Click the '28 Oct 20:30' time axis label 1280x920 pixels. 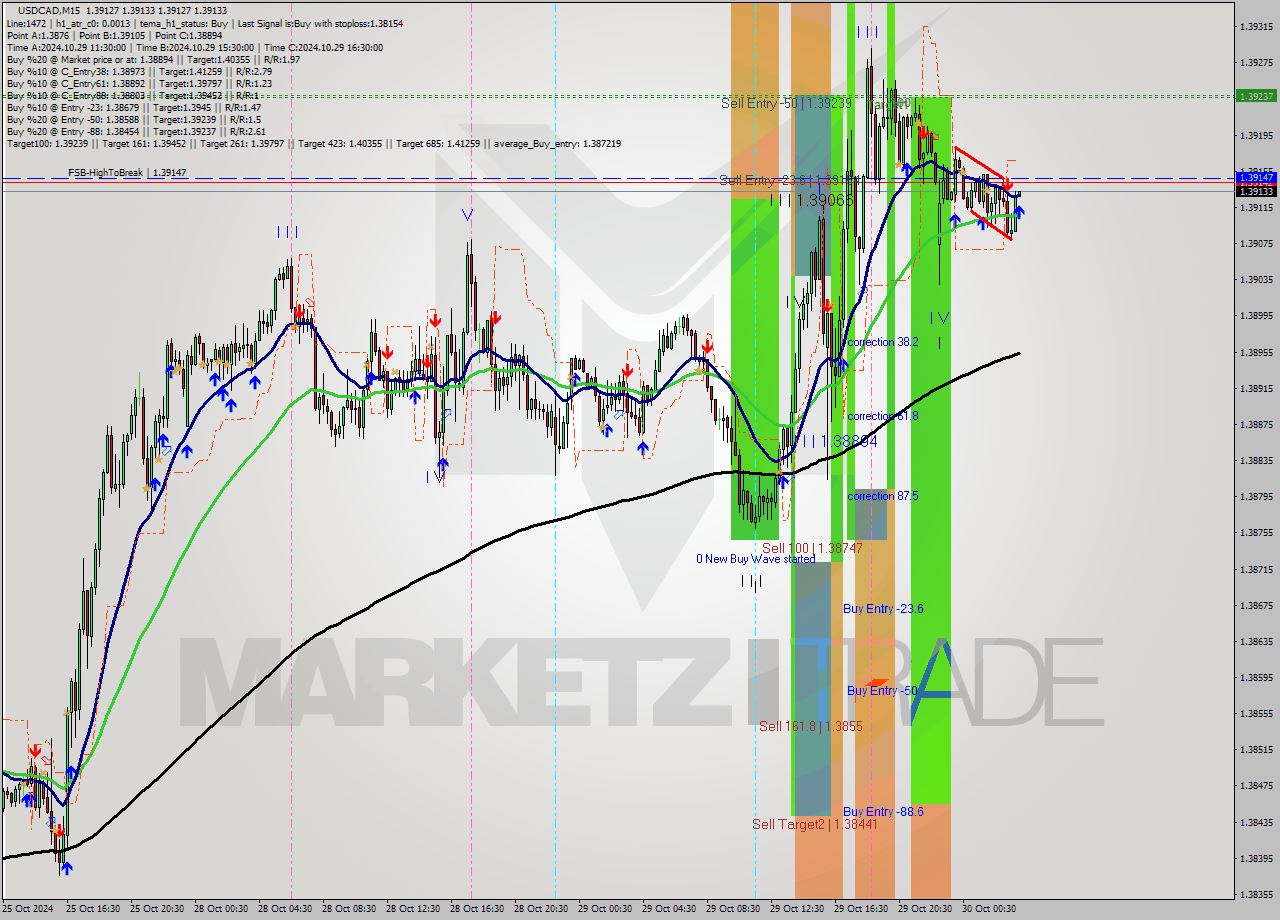point(540,909)
